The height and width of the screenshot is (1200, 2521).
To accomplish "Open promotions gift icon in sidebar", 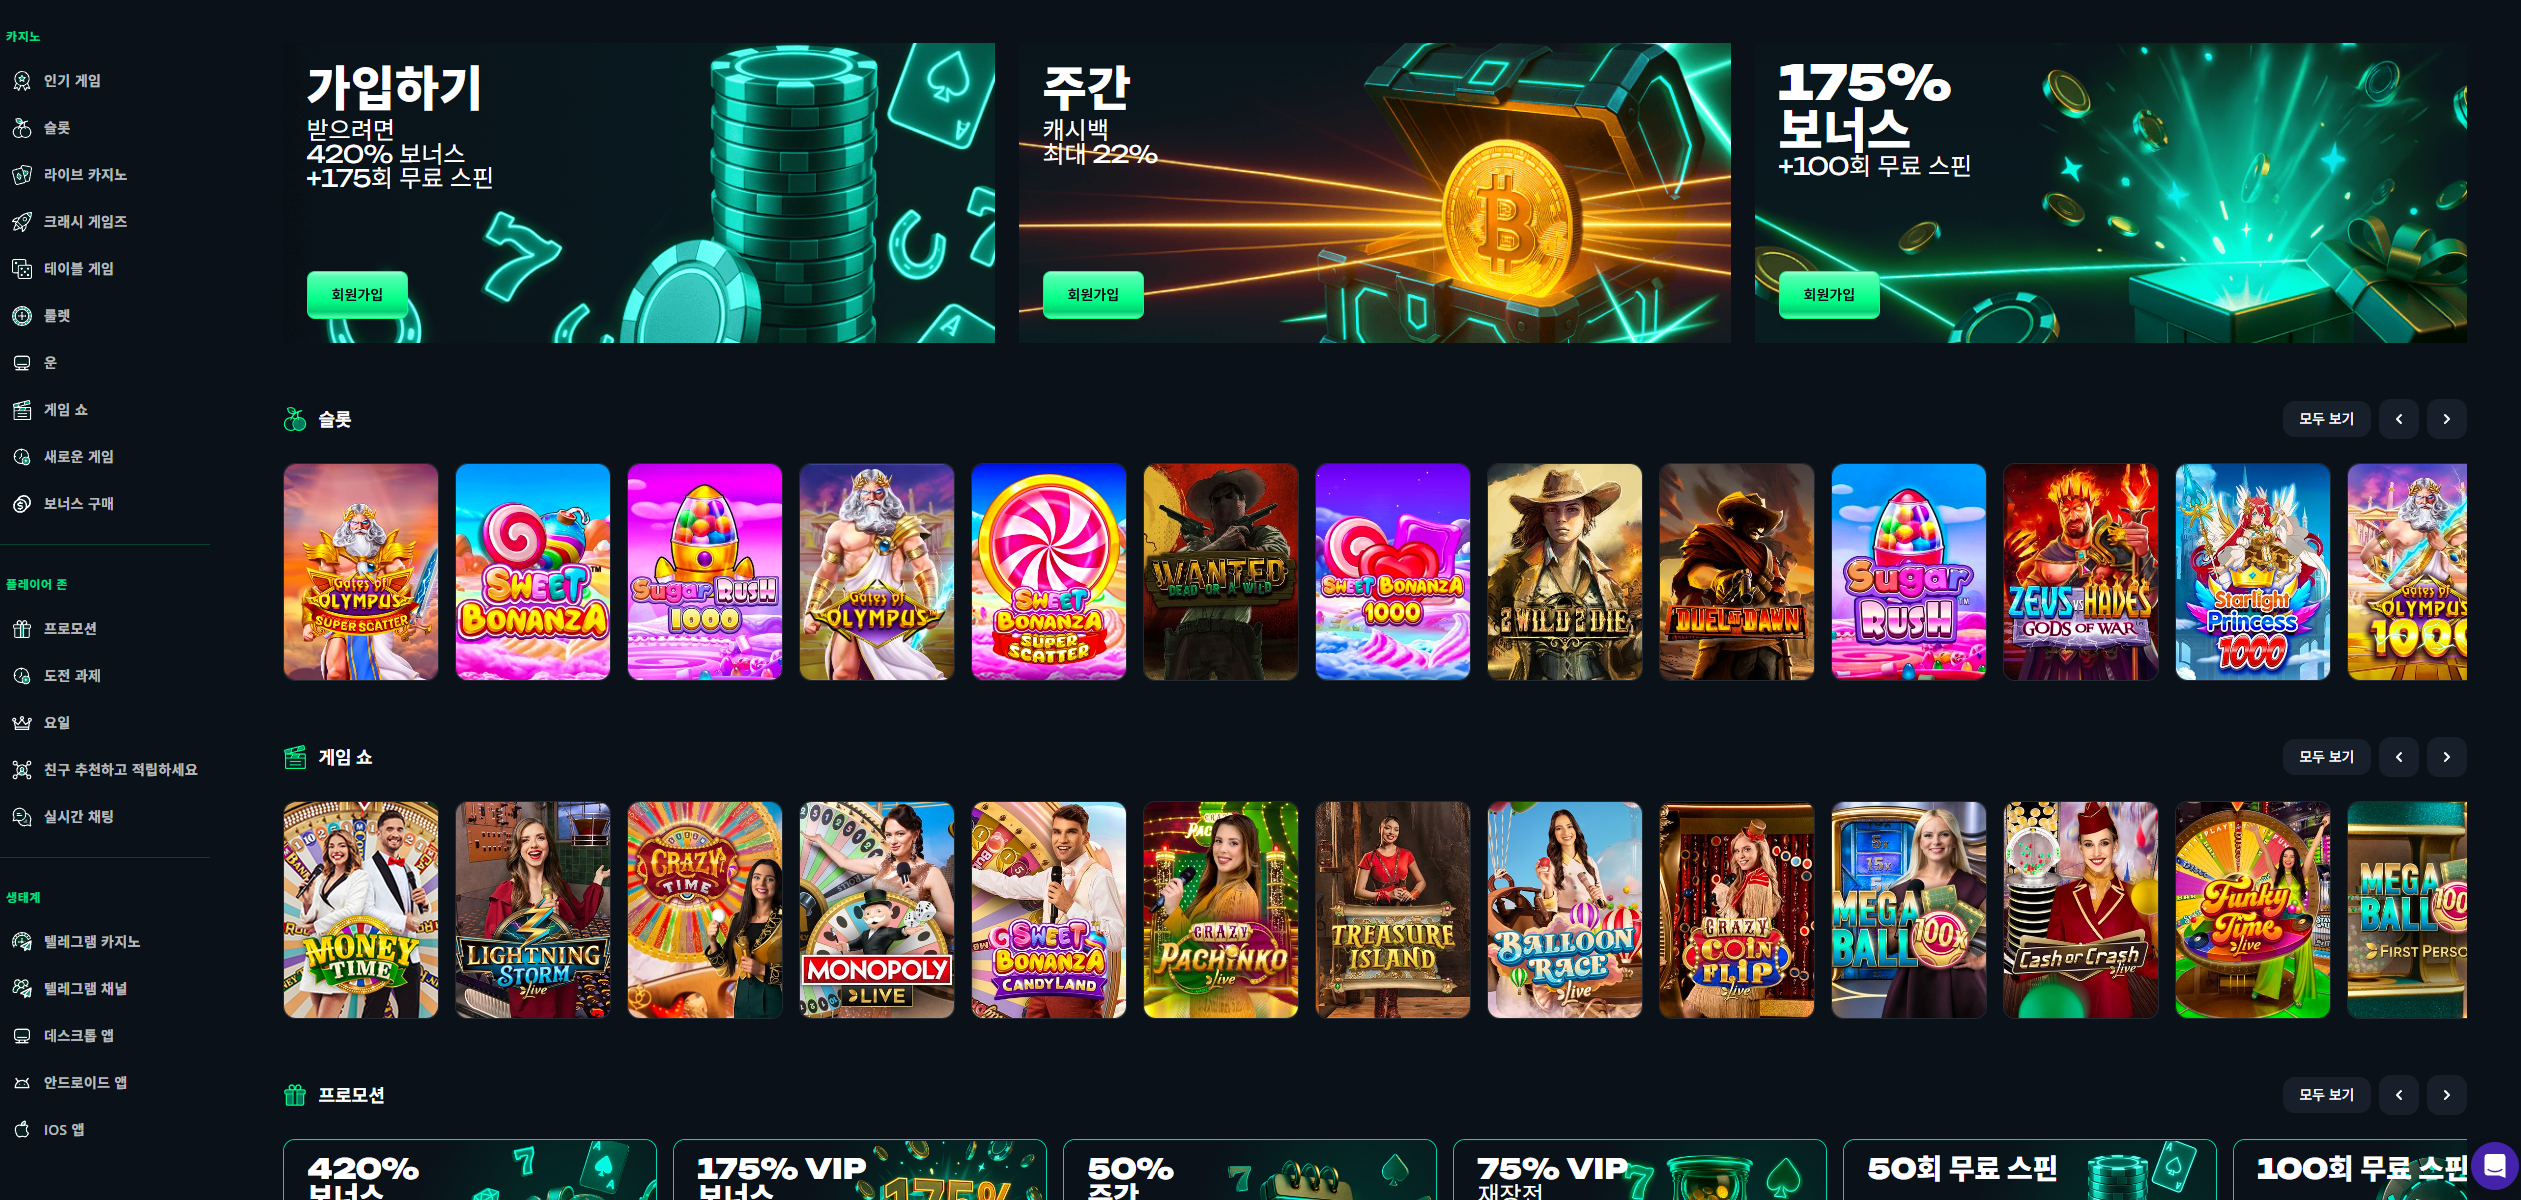I will pyautogui.click(x=22, y=629).
